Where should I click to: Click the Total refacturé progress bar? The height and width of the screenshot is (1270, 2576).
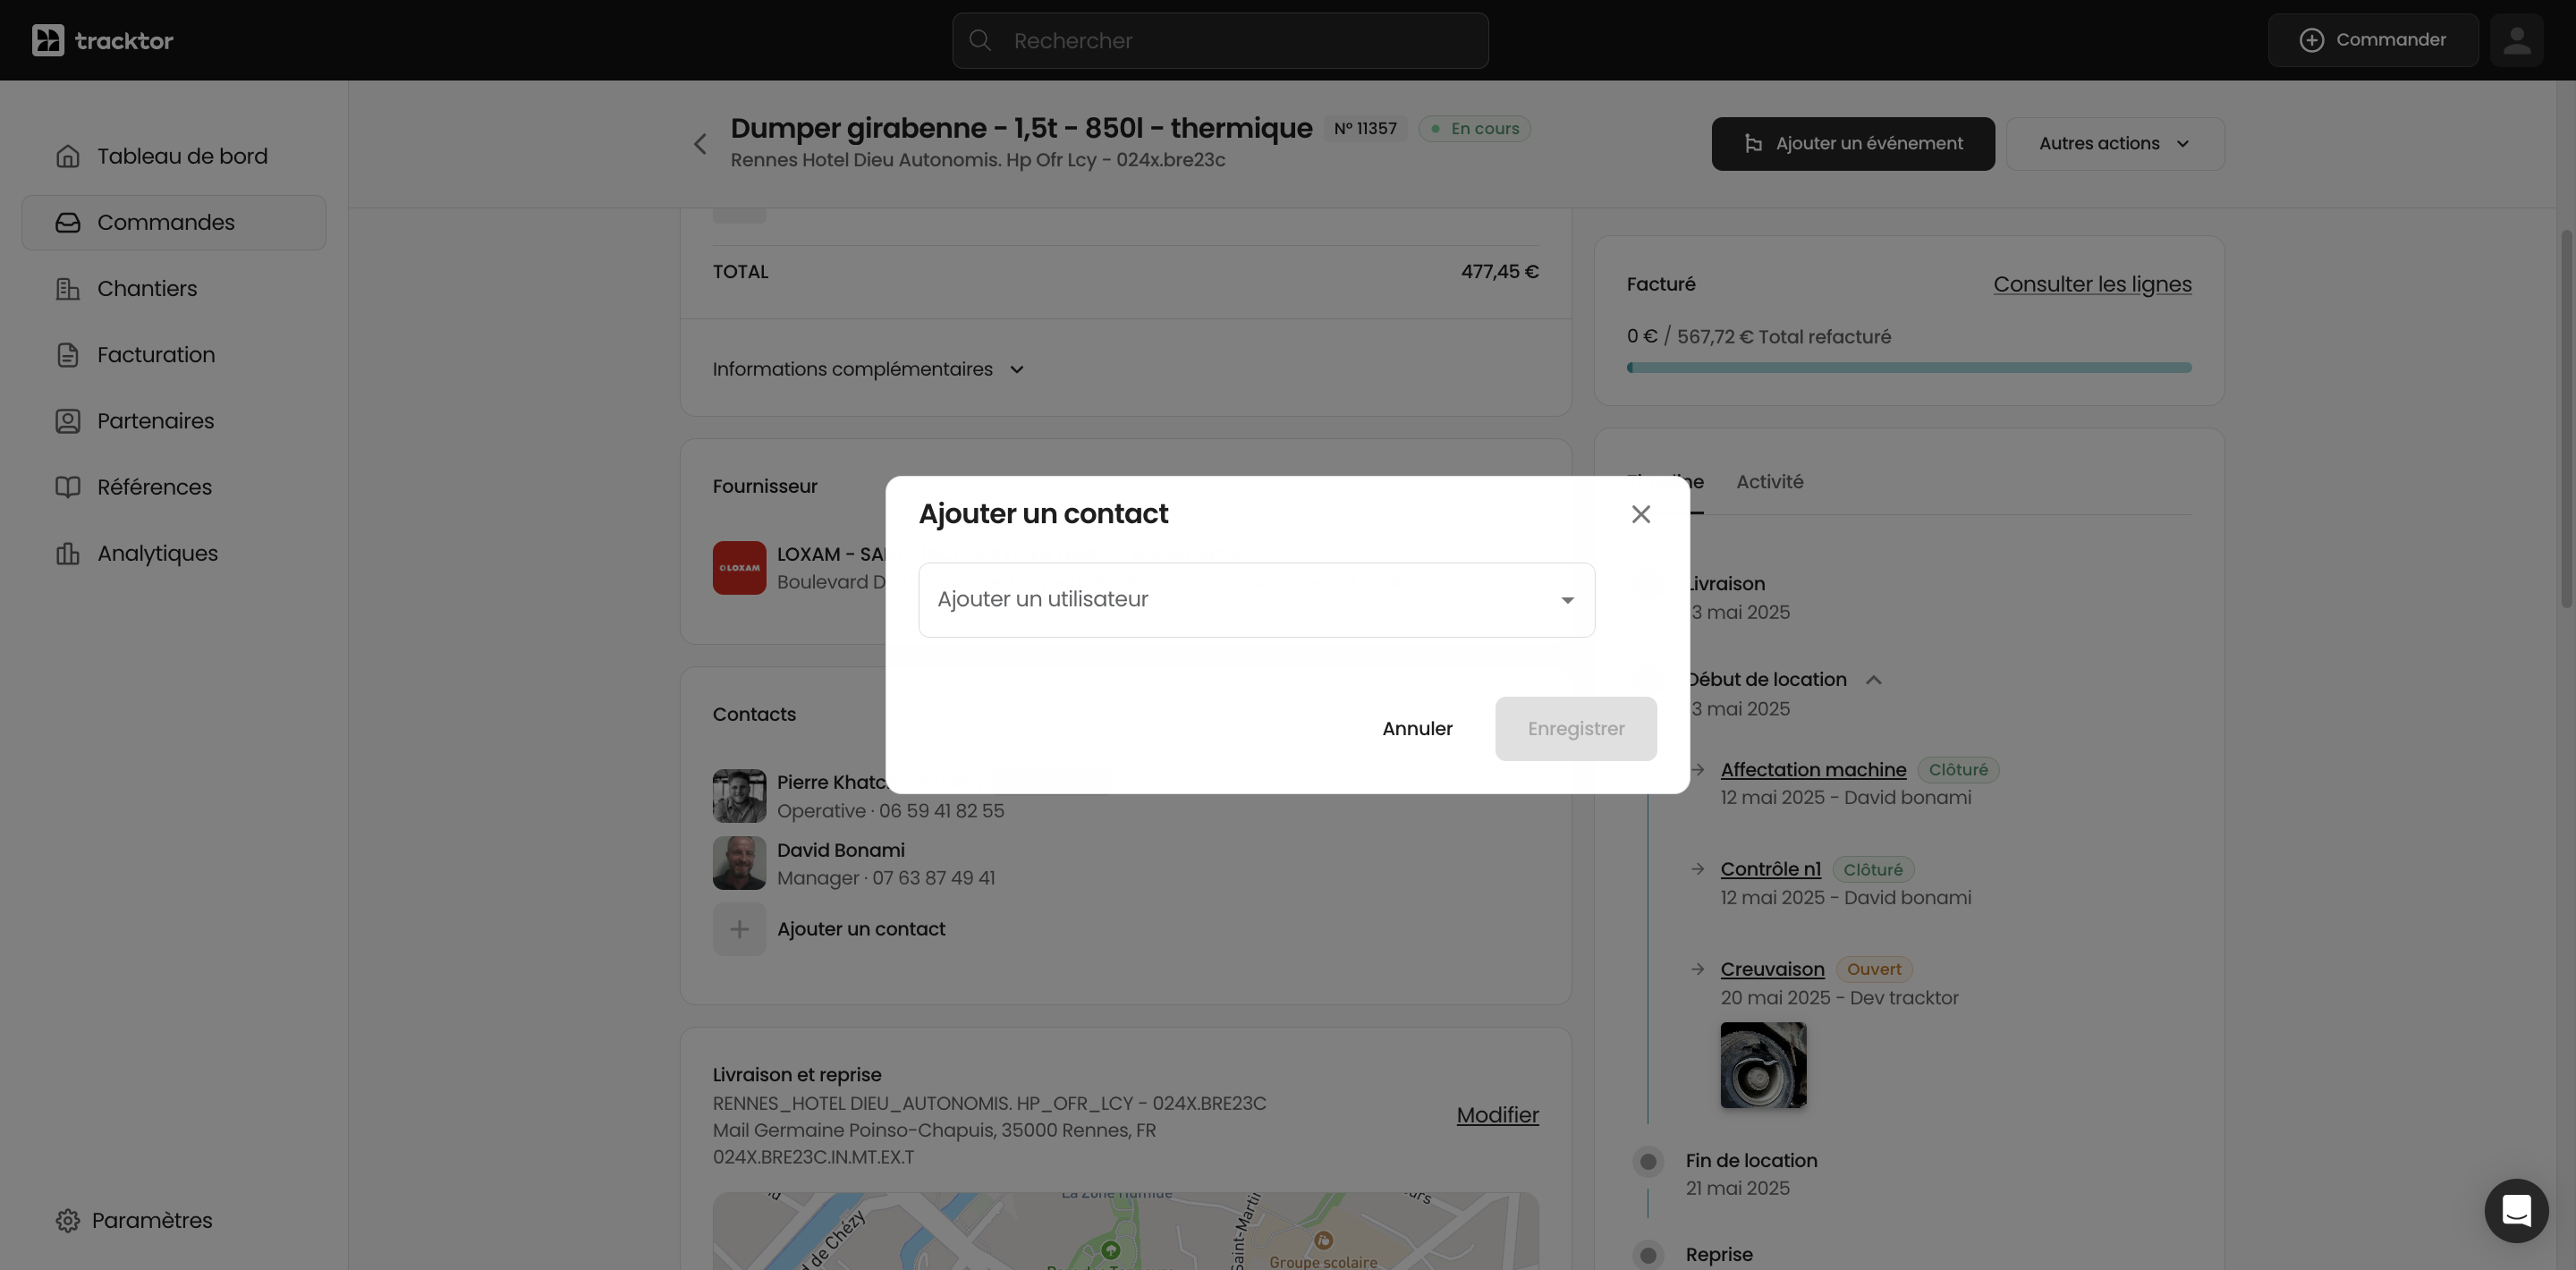click(x=1908, y=367)
